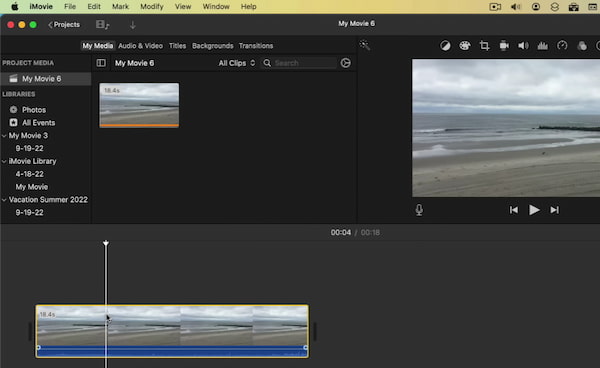This screenshot has height=368, width=600.
Task: Open the Stabilization camera tool
Action: click(504, 46)
